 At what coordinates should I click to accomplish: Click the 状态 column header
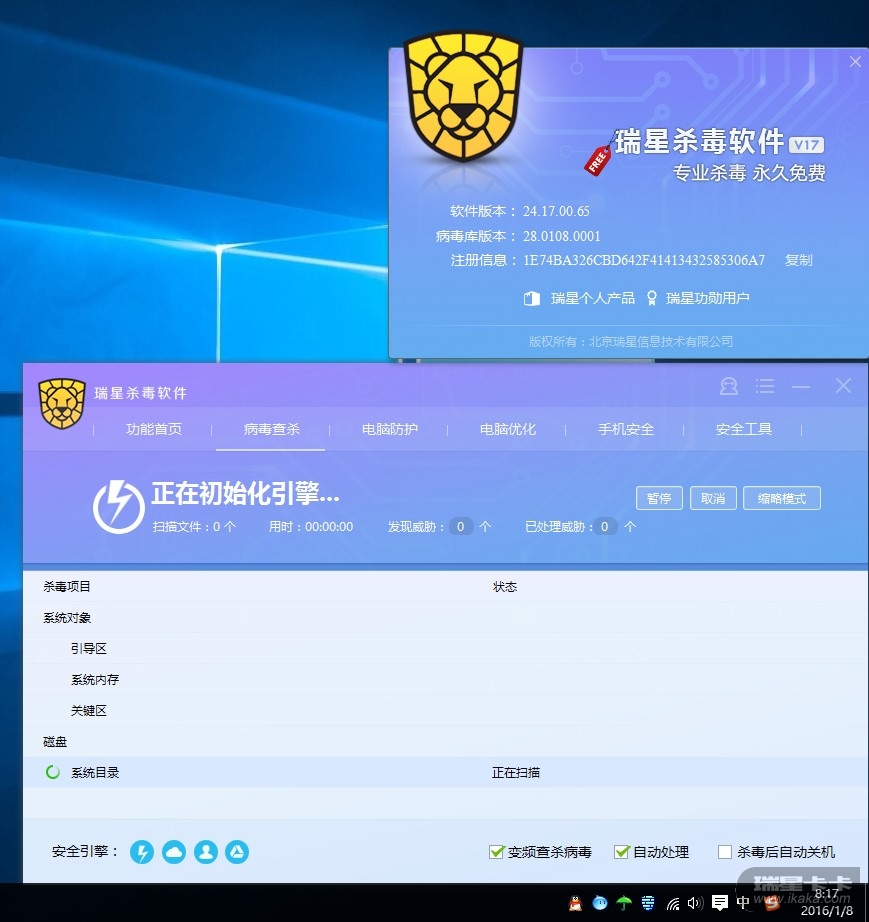[x=505, y=586]
